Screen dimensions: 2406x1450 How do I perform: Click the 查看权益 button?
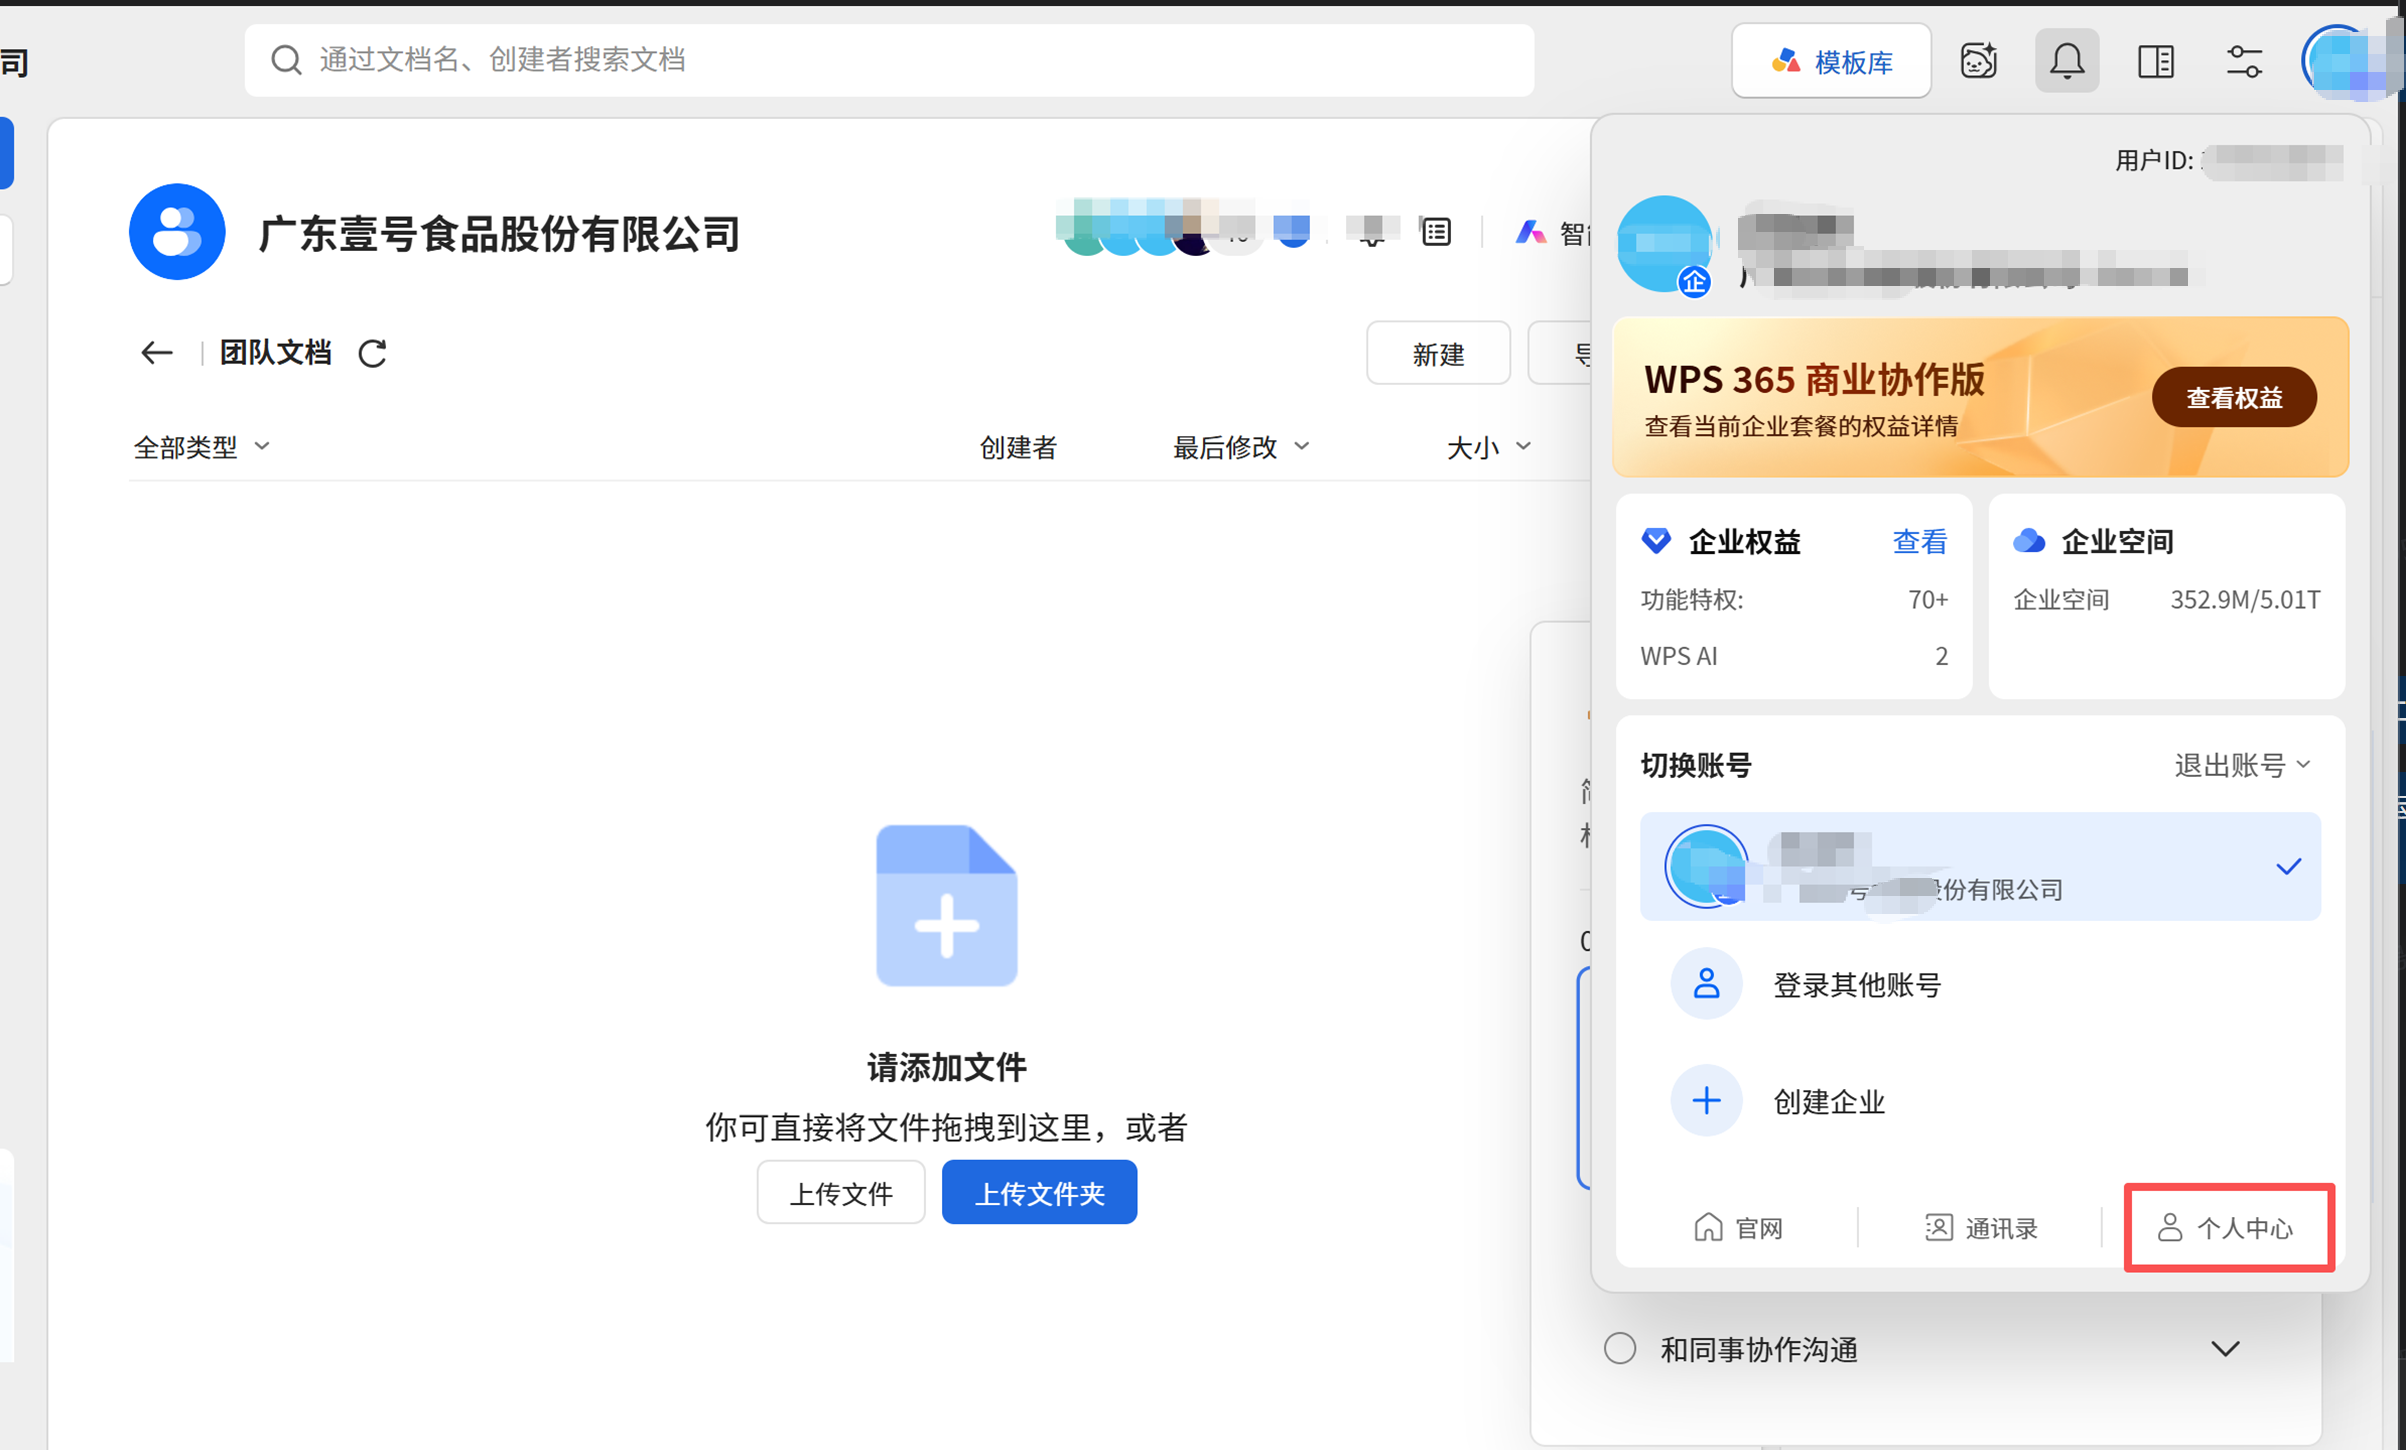pyautogui.click(x=2233, y=397)
